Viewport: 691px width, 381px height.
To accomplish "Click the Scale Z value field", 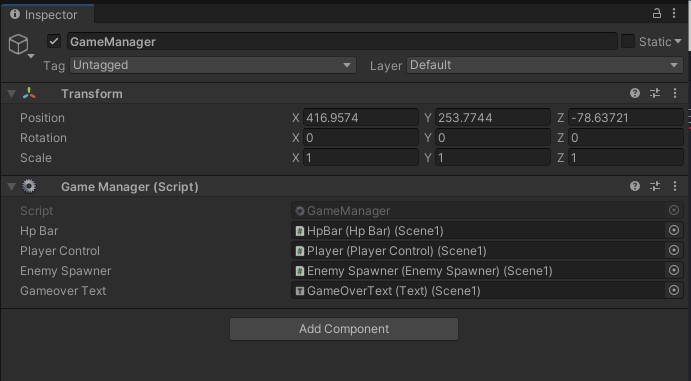I will 626,158.
